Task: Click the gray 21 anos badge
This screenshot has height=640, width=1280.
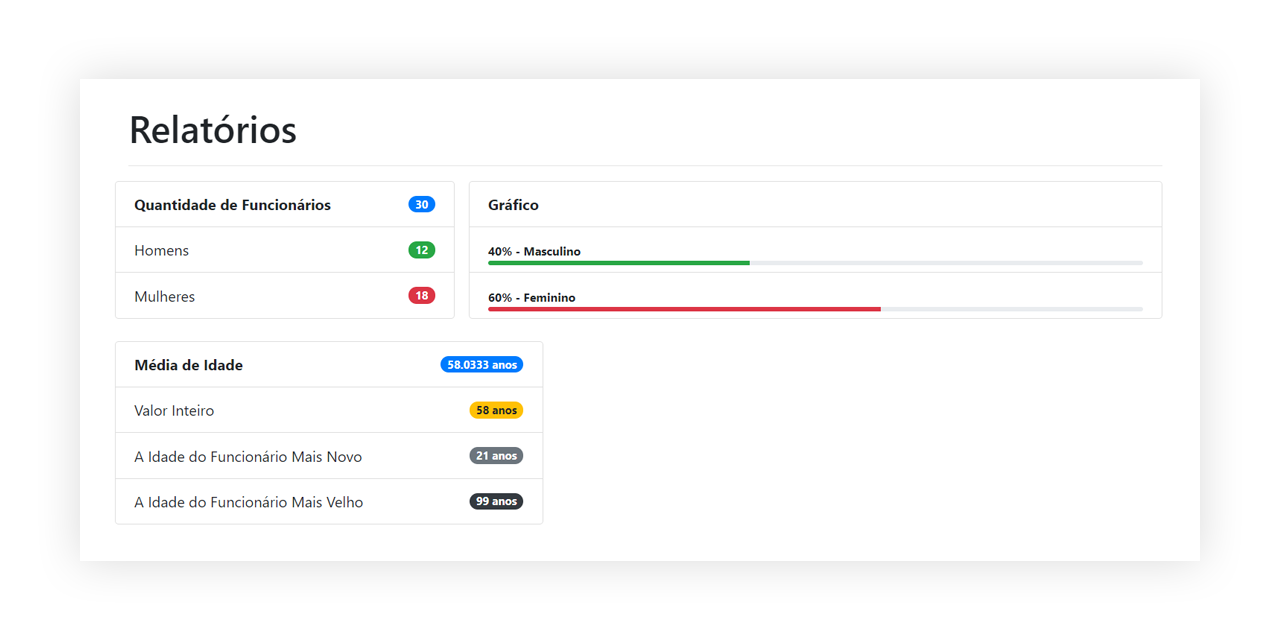Action: (496, 455)
